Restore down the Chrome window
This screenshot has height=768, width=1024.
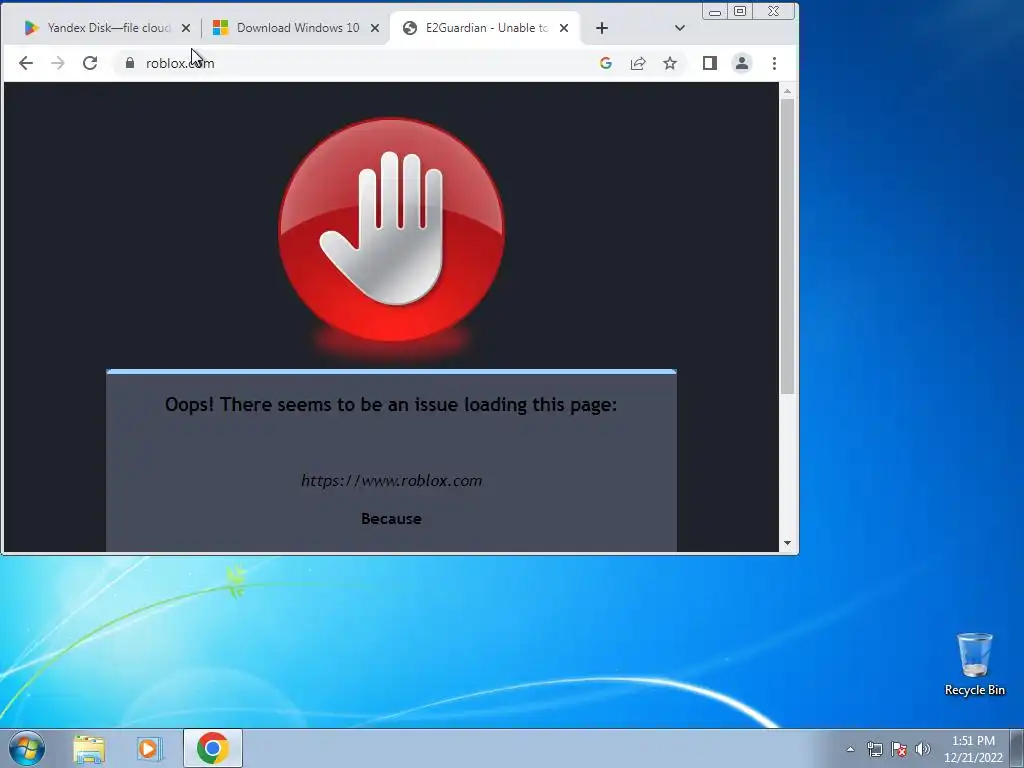coord(740,11)
